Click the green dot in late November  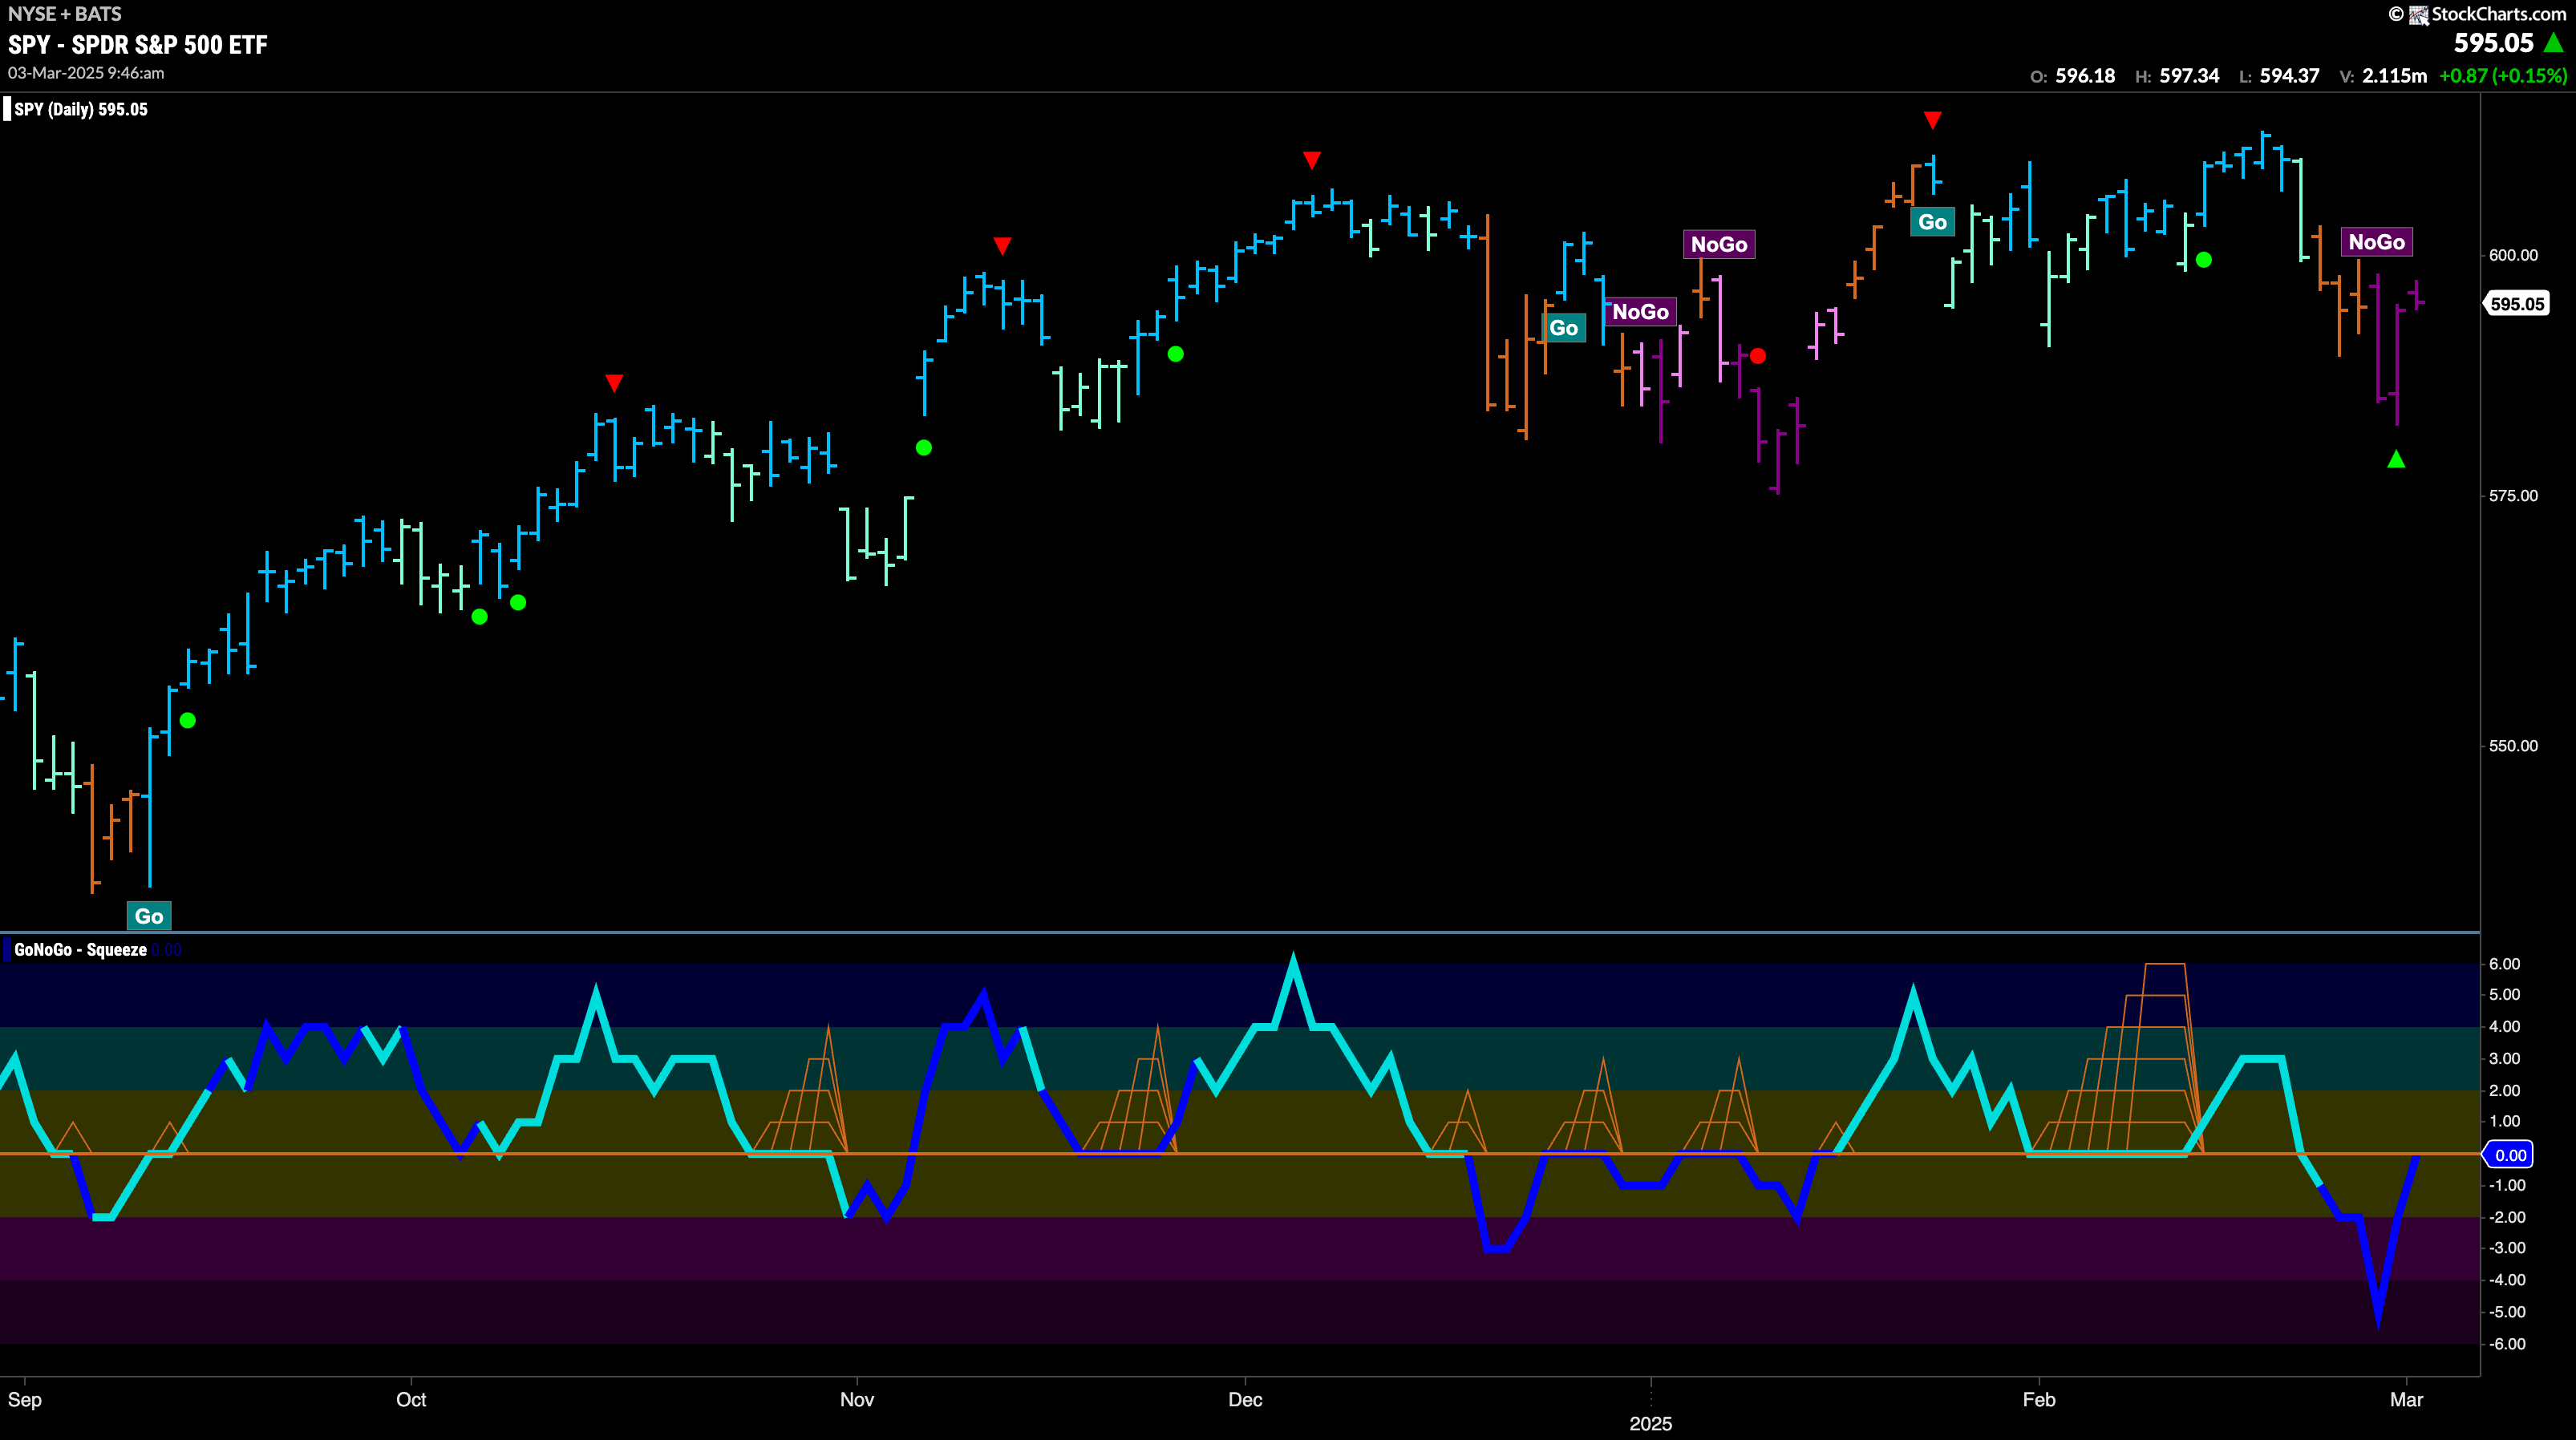1176,354
